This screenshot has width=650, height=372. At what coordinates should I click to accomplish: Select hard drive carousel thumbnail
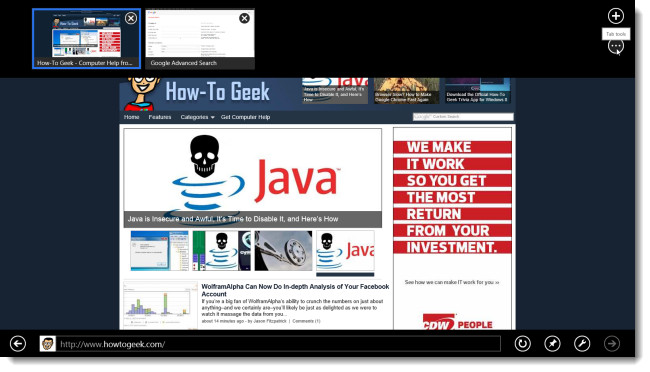point(283,251)
